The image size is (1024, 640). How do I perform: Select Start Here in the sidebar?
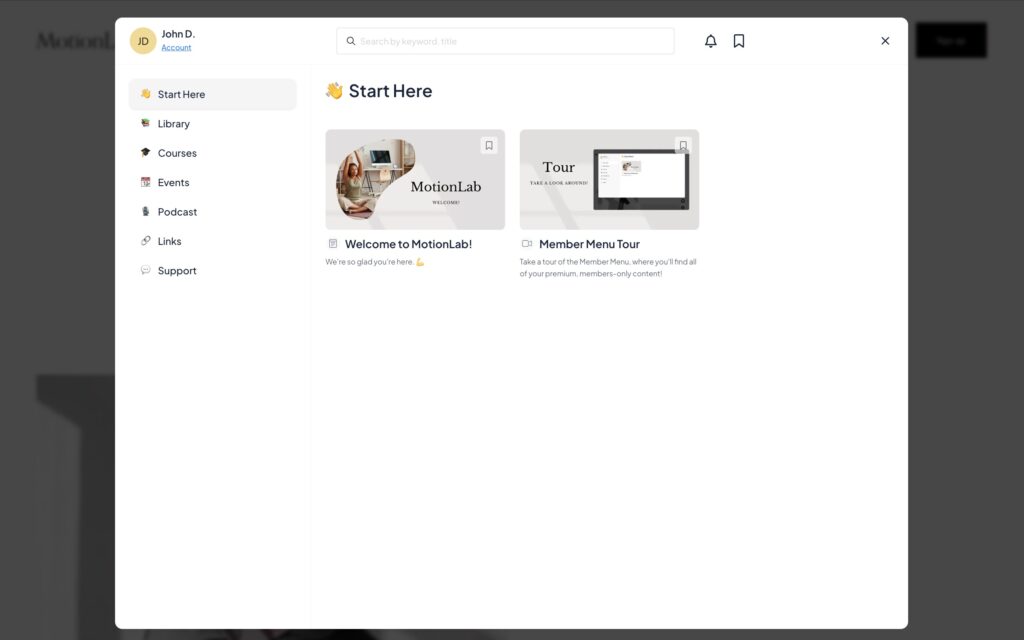(x=181, y=95)
